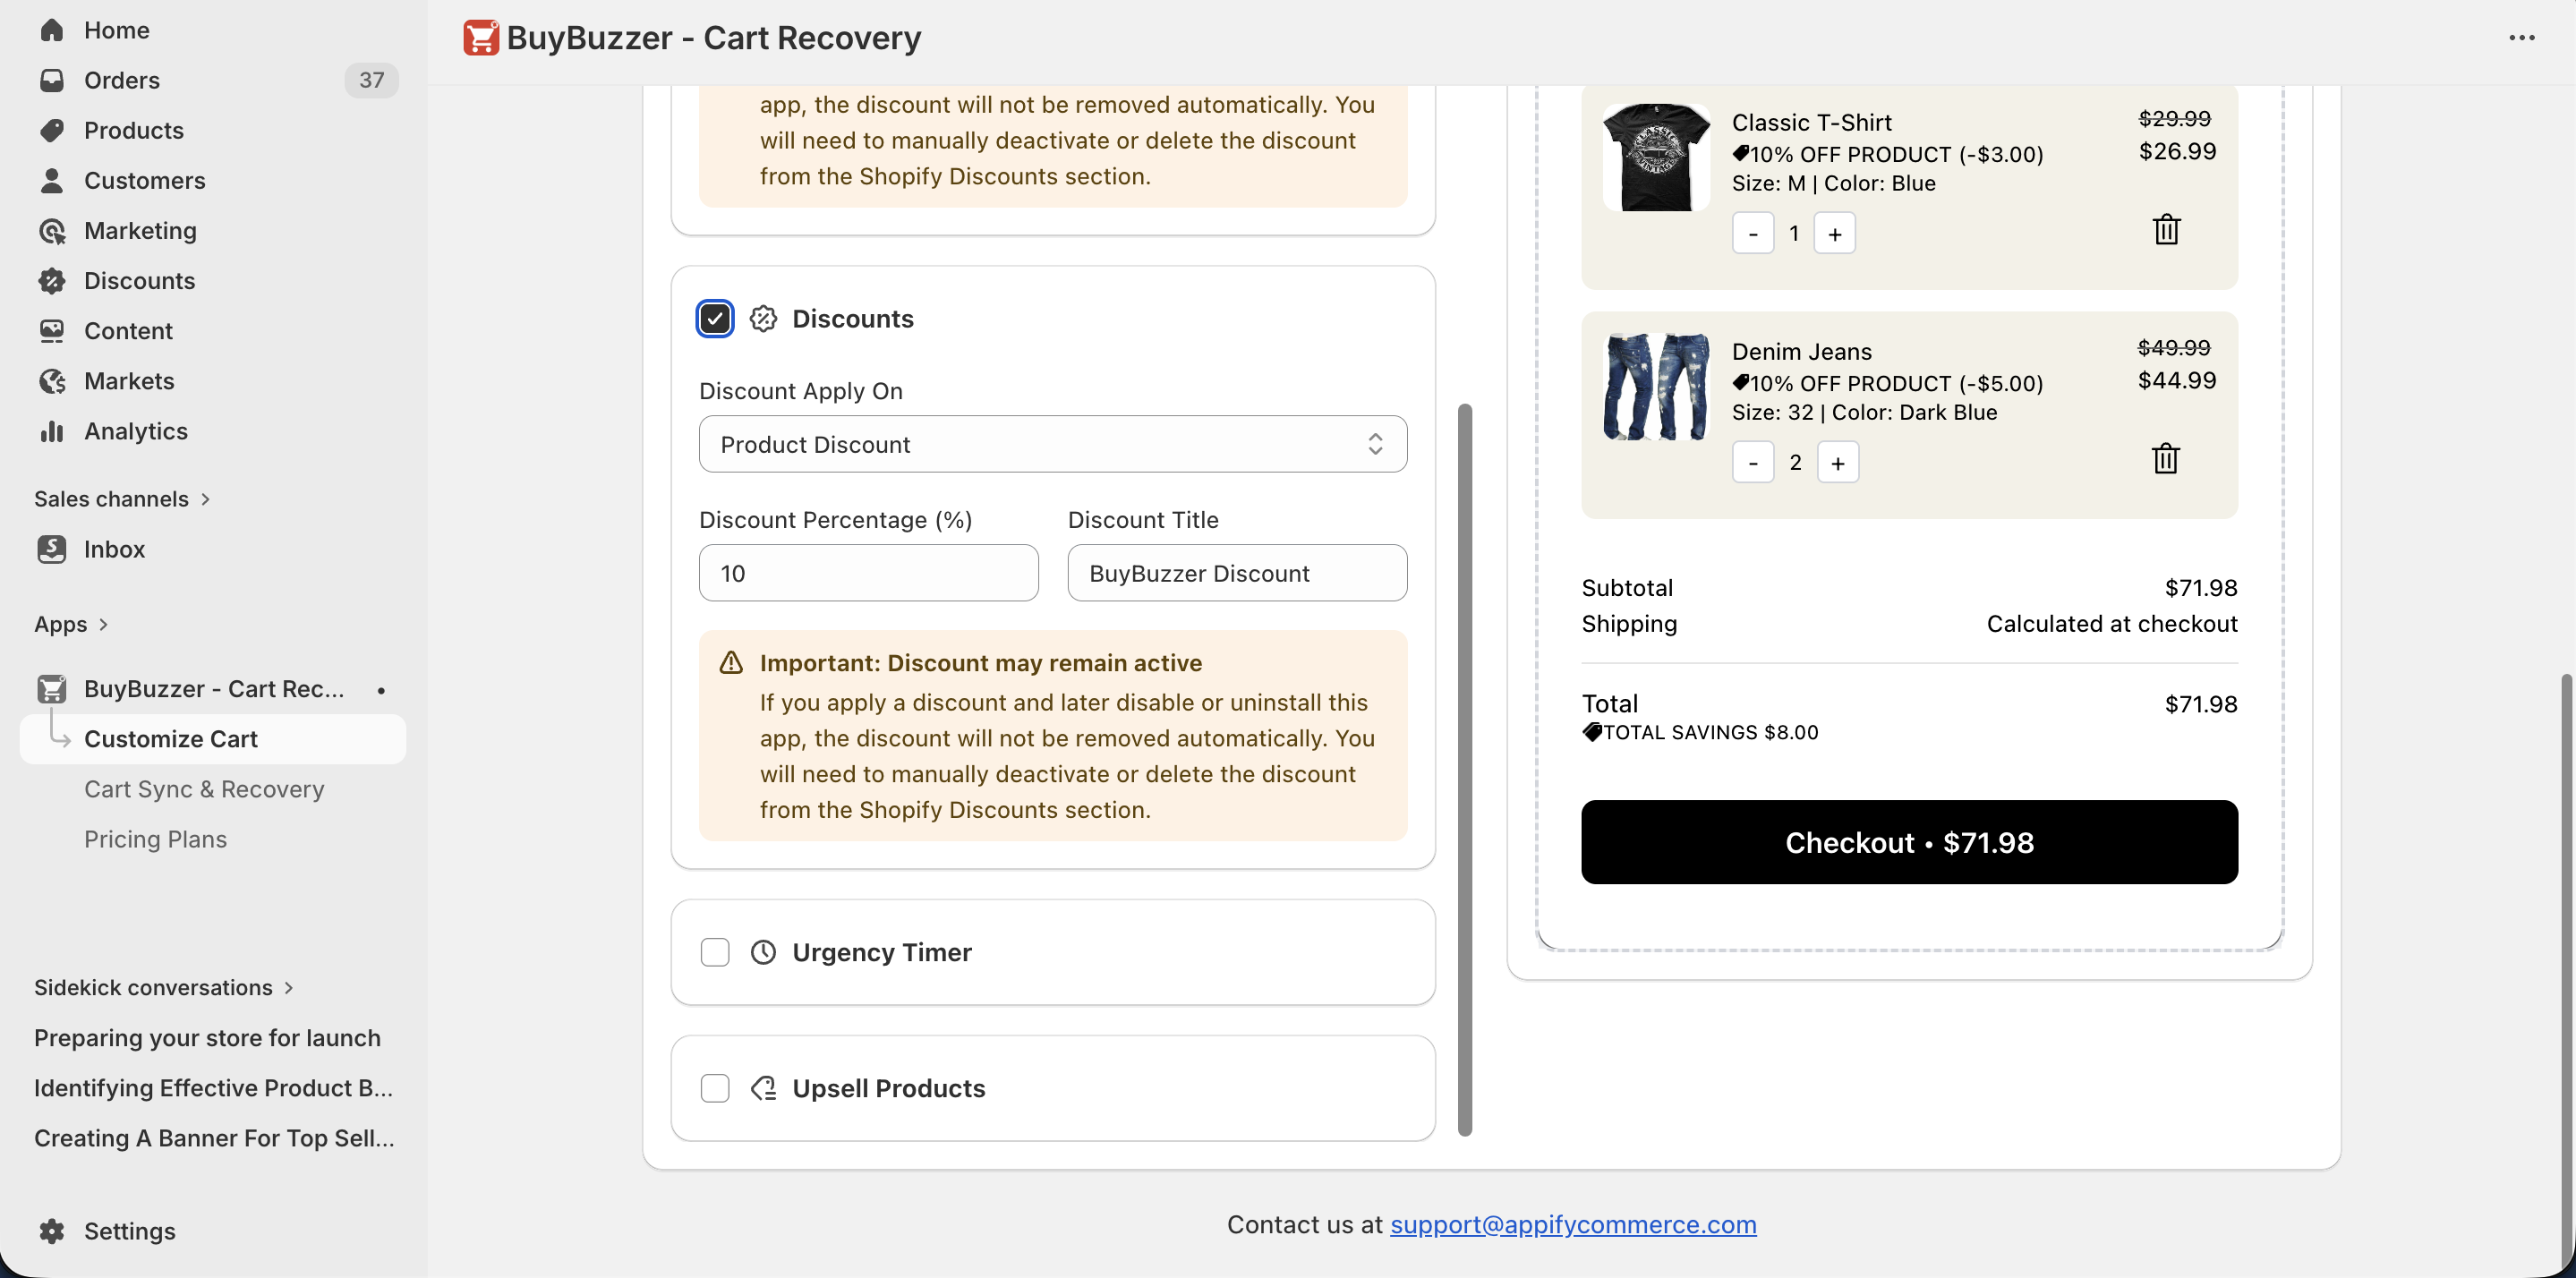
Task: Uncheck the Discounts feature checkbox
Action: click(x=714, y=318)
